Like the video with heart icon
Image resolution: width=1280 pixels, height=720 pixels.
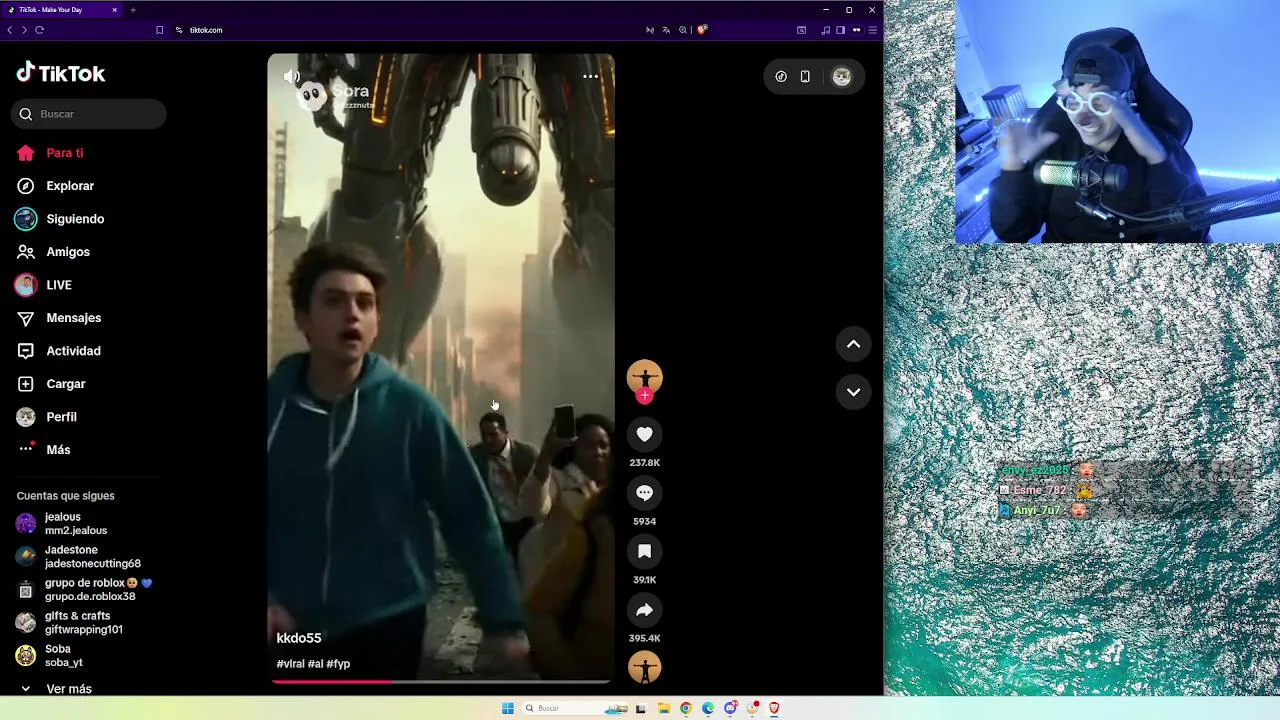(644, 434)
